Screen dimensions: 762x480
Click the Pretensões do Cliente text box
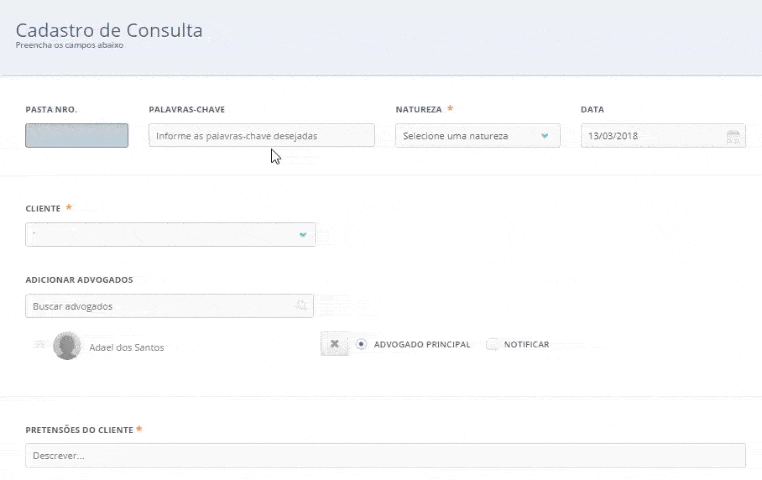[385, 456]
